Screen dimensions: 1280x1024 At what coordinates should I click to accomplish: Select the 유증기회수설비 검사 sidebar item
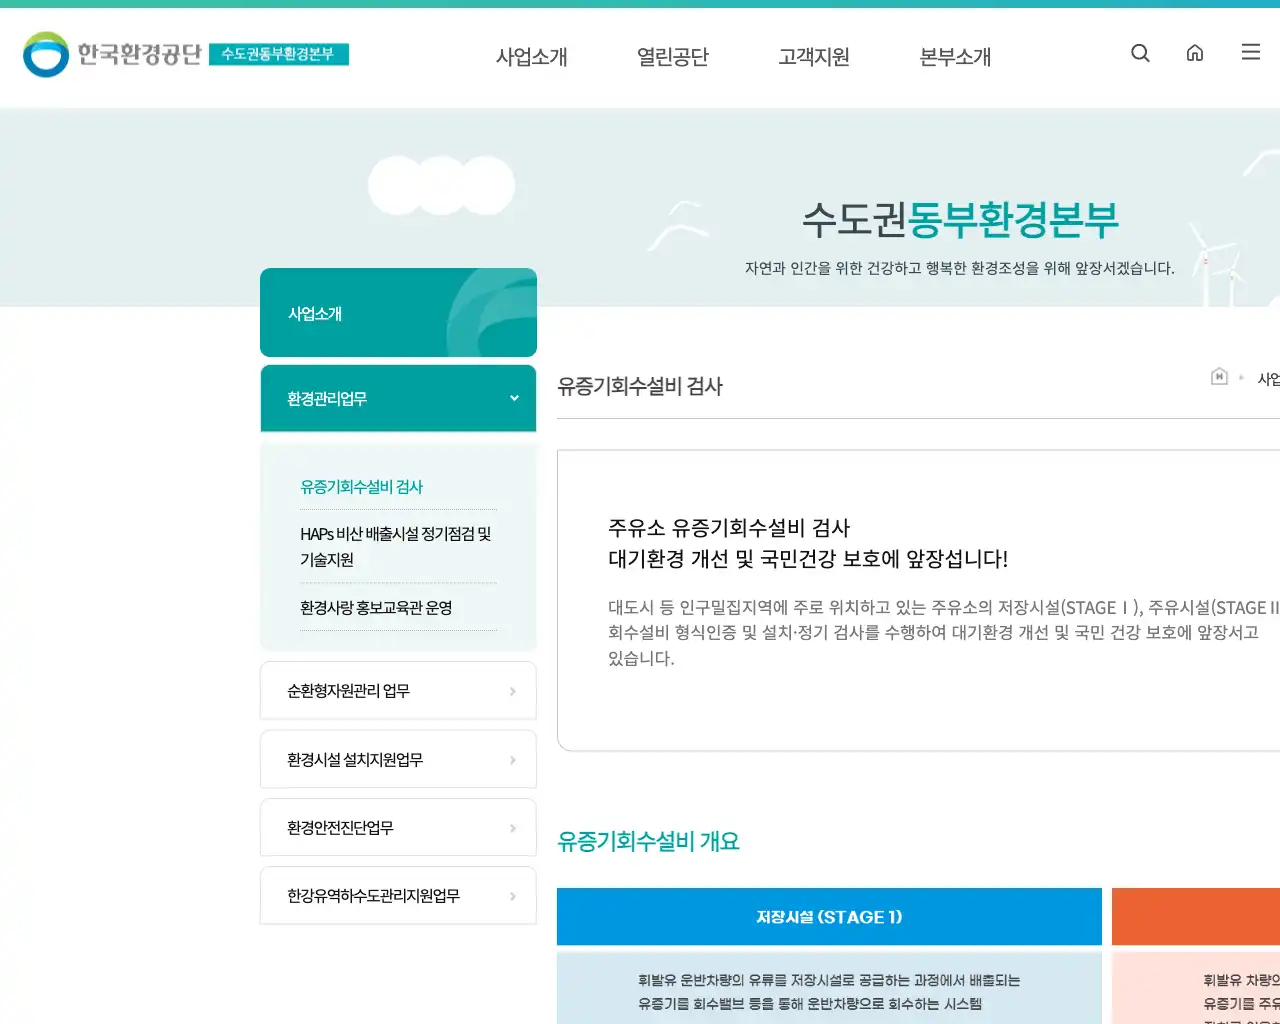[361, 487]
